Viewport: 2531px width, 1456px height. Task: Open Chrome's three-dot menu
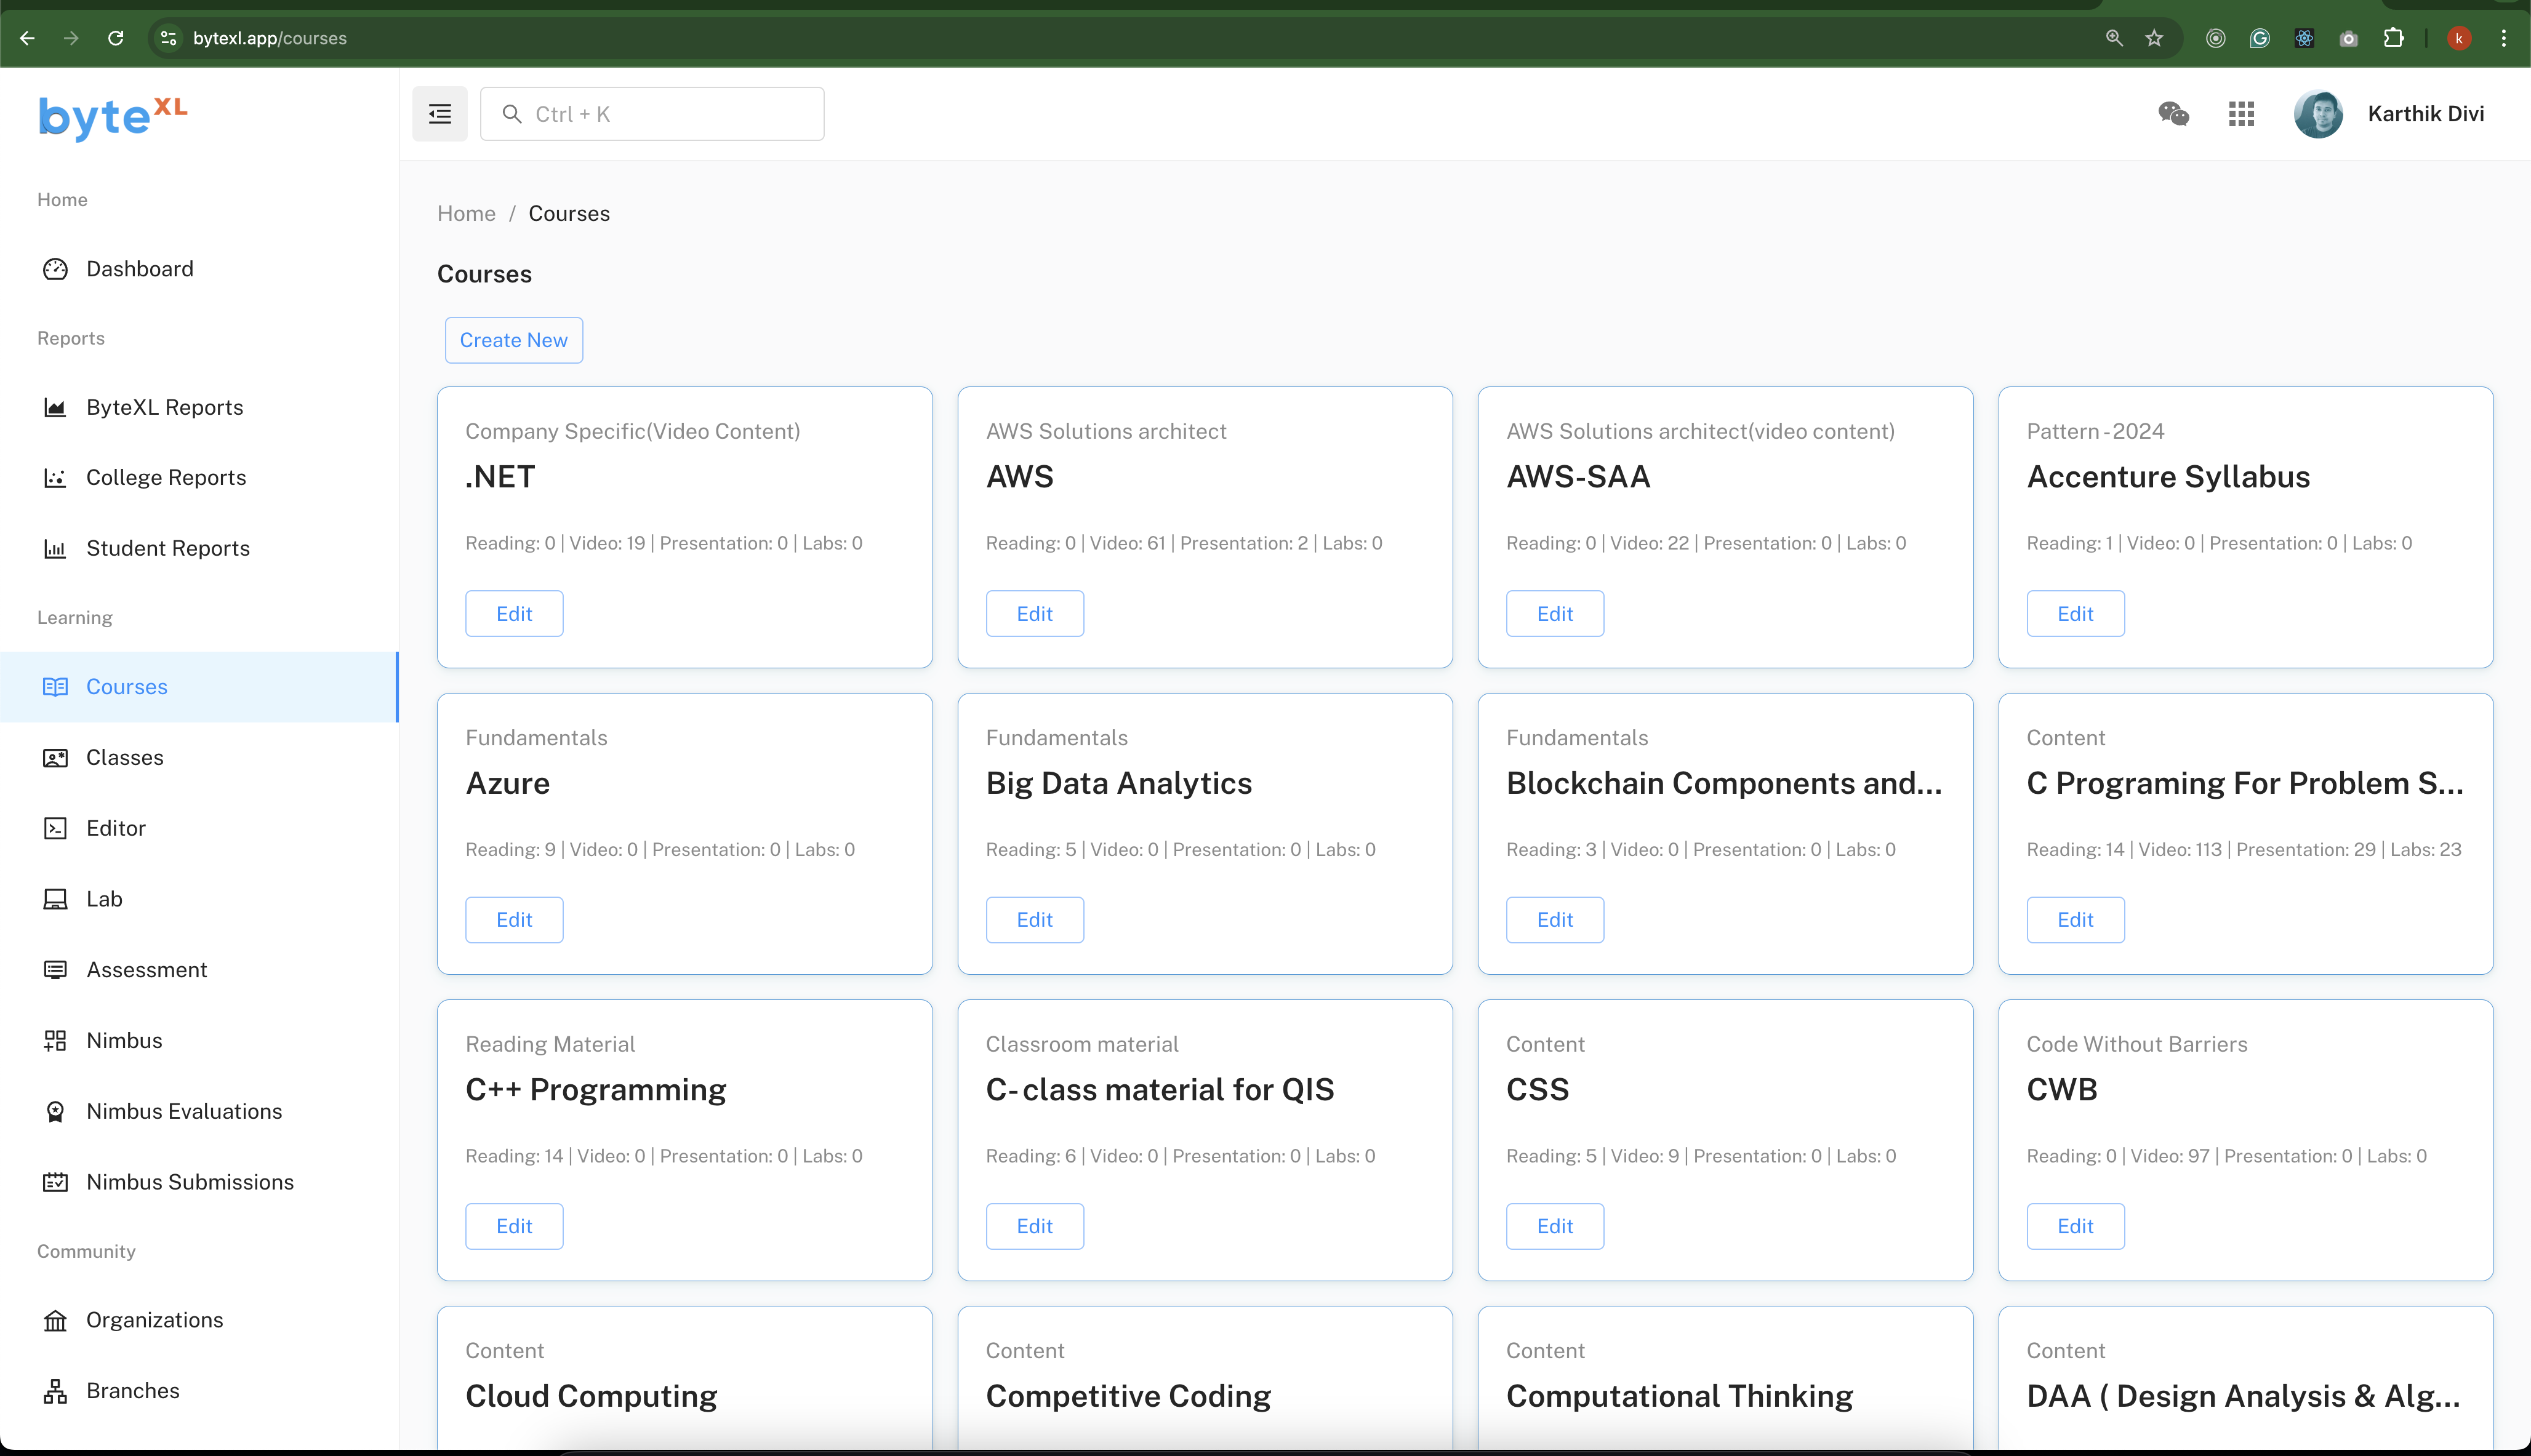point(2503,38)
